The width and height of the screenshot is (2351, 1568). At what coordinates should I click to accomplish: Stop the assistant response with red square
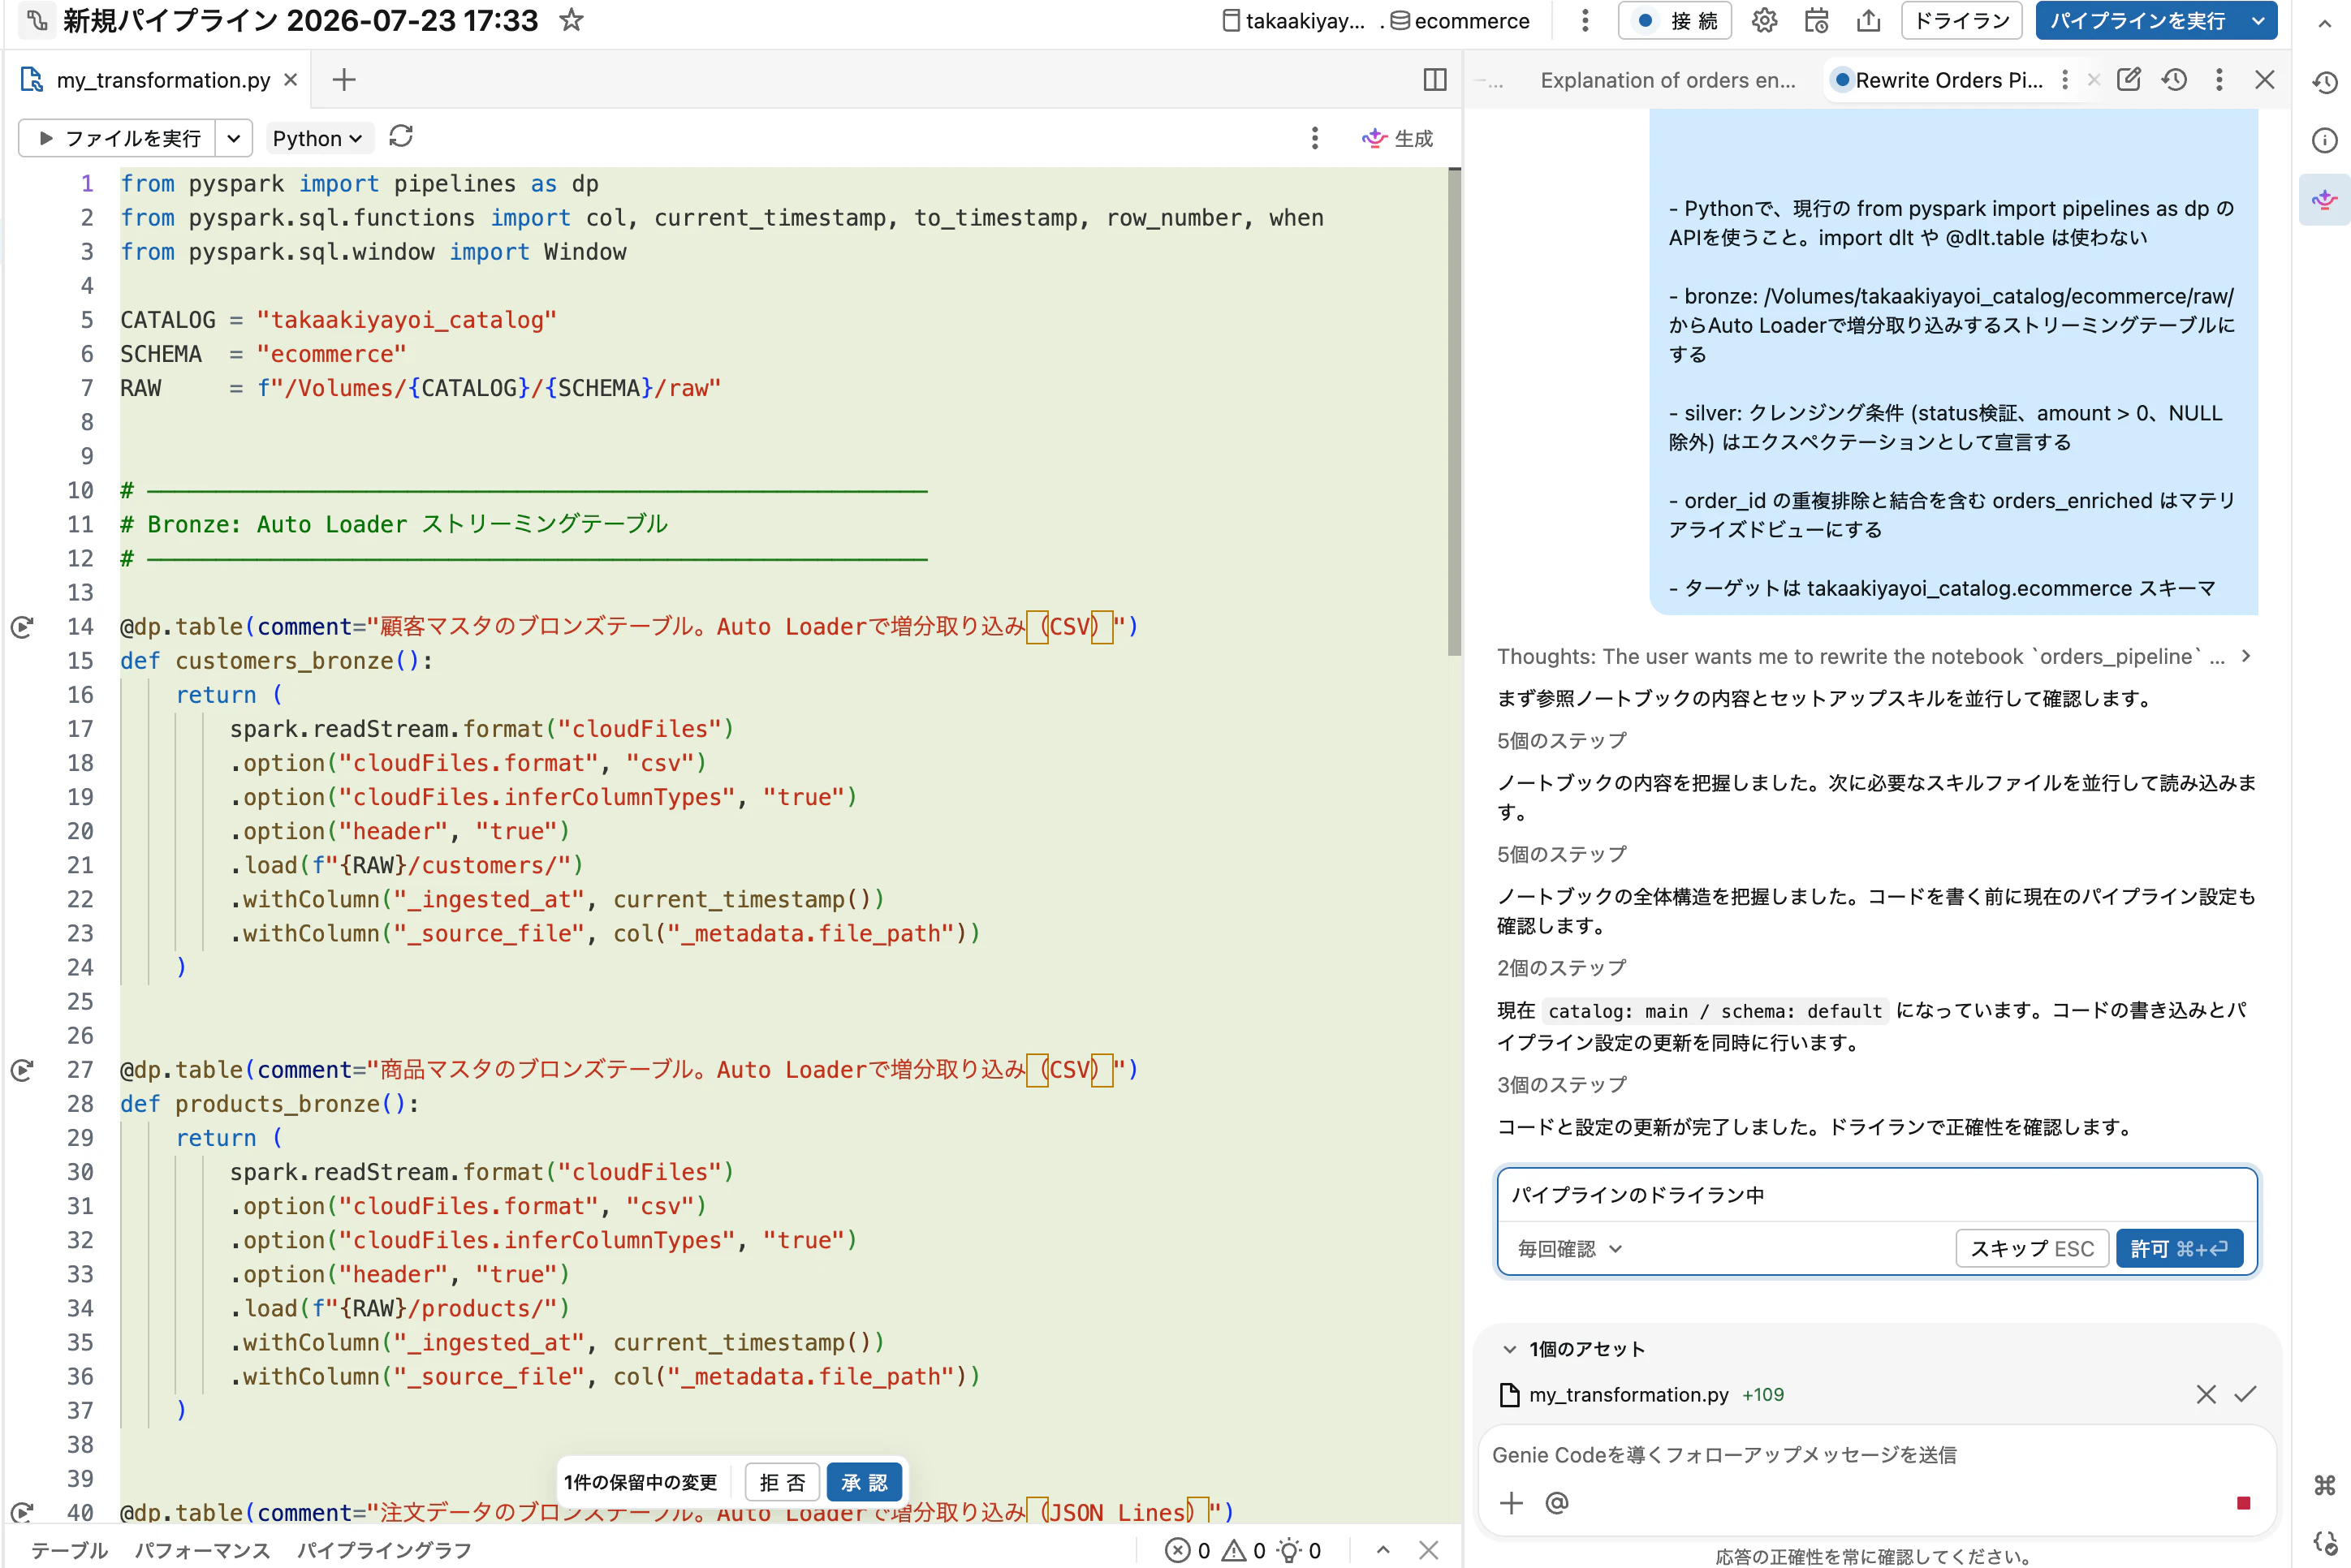coord(2244,1503)
